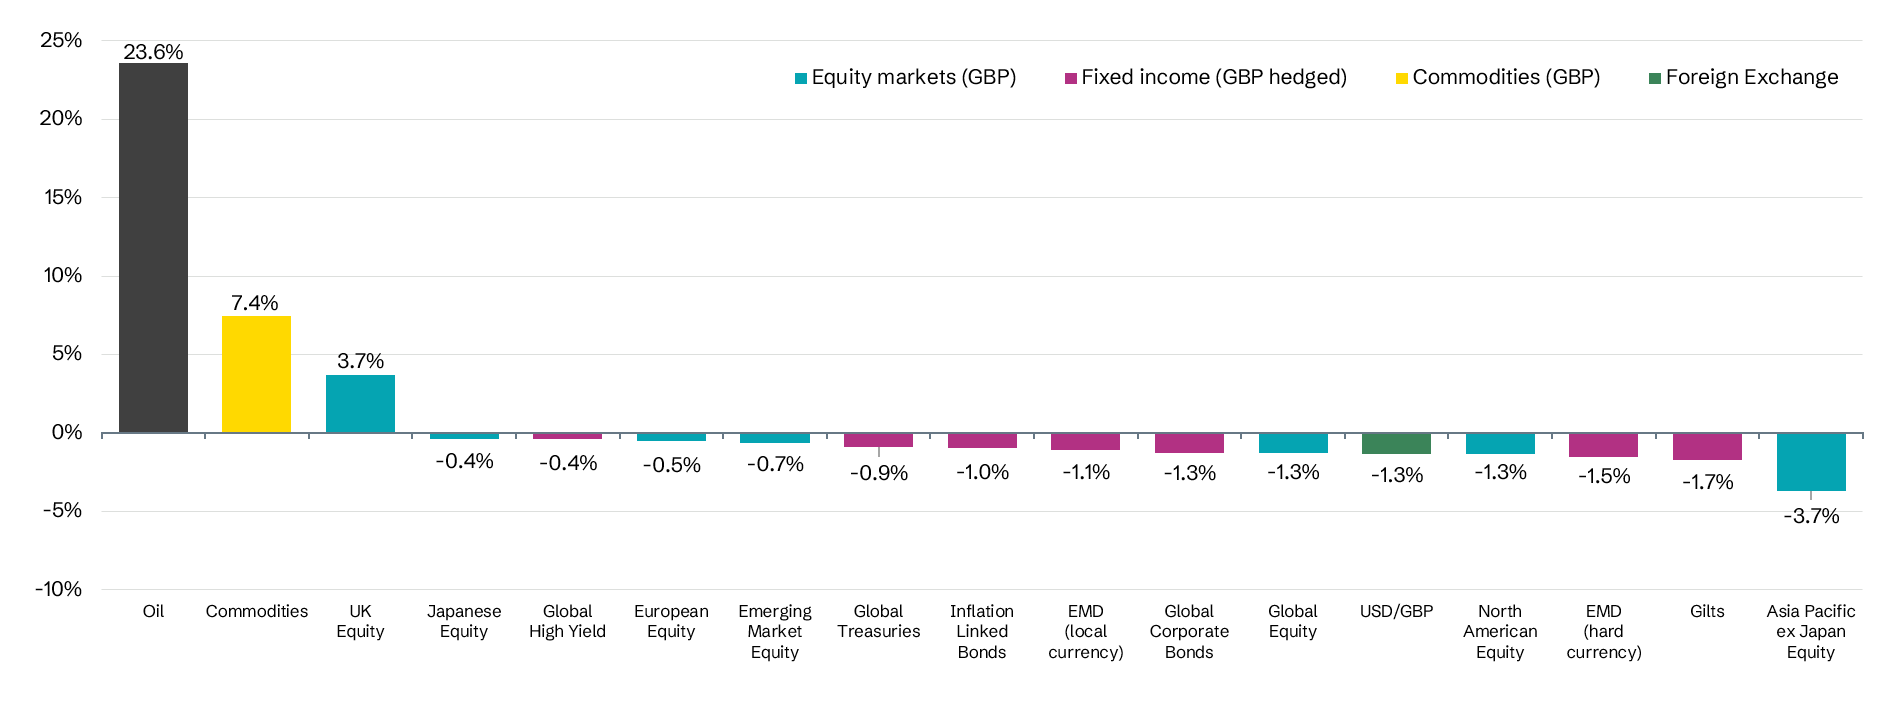
Task: Click the Global Treasuries axis label
Action: pyautogui.click(x=878, y=621)
